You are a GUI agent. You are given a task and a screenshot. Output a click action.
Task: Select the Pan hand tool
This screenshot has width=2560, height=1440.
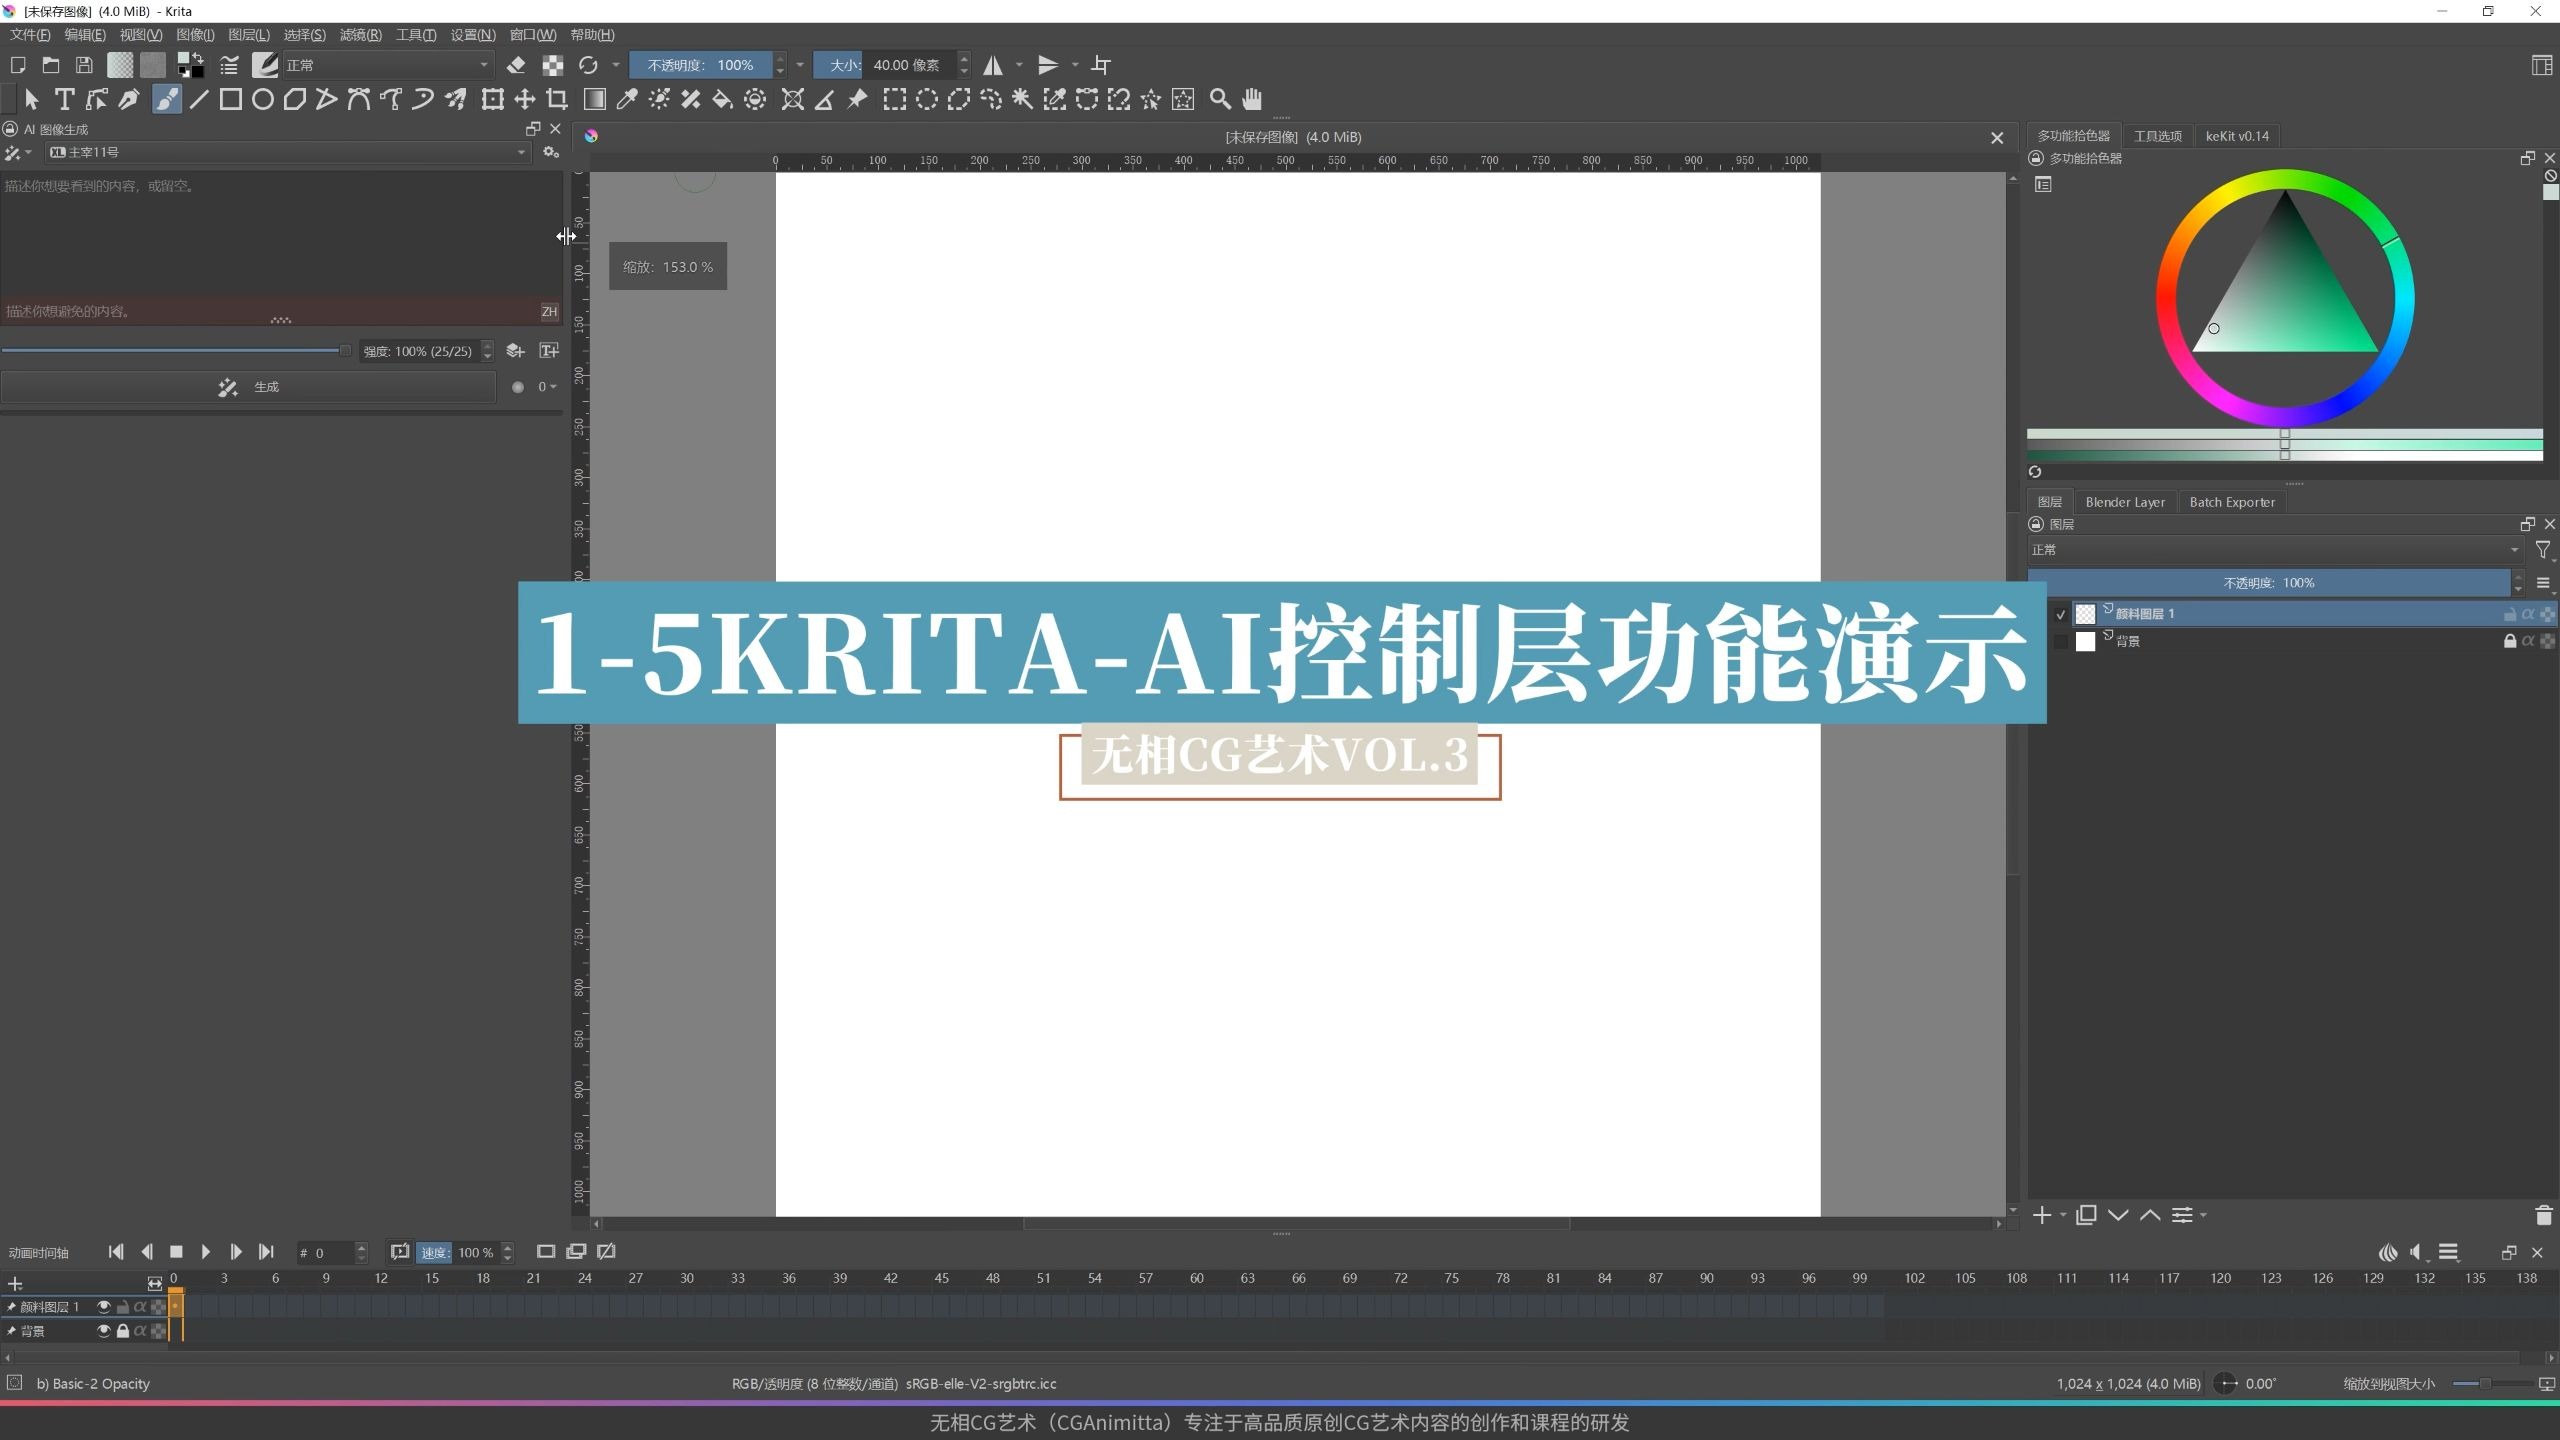[x=1252, y=99]
